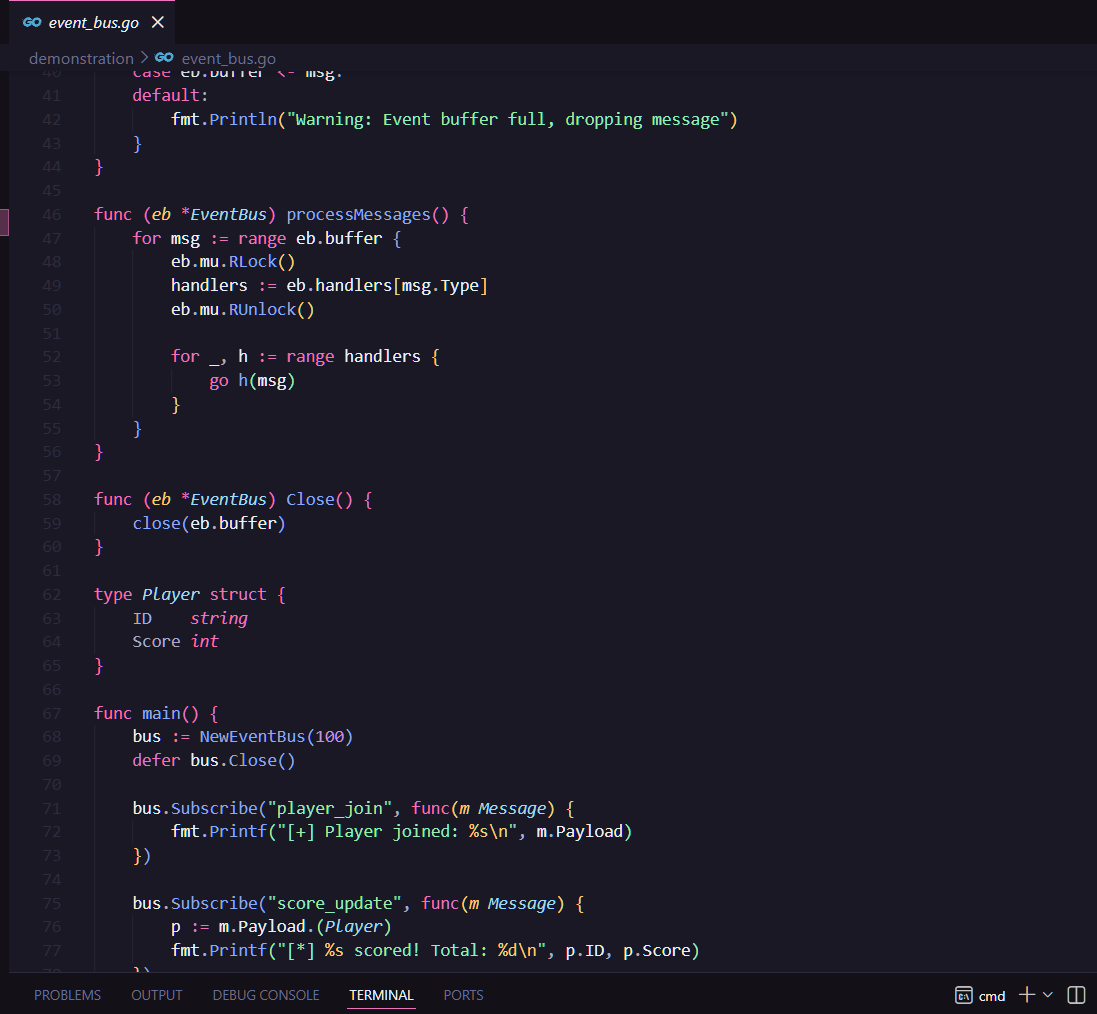This screenshot has width=1097, height=1014.
Task: Click NewEventBus(100) call on line 68
Action: pos(276,736)
